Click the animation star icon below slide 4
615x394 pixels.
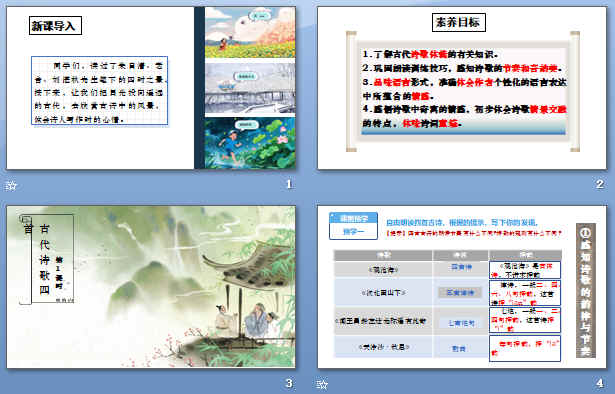tap(322, 384)
